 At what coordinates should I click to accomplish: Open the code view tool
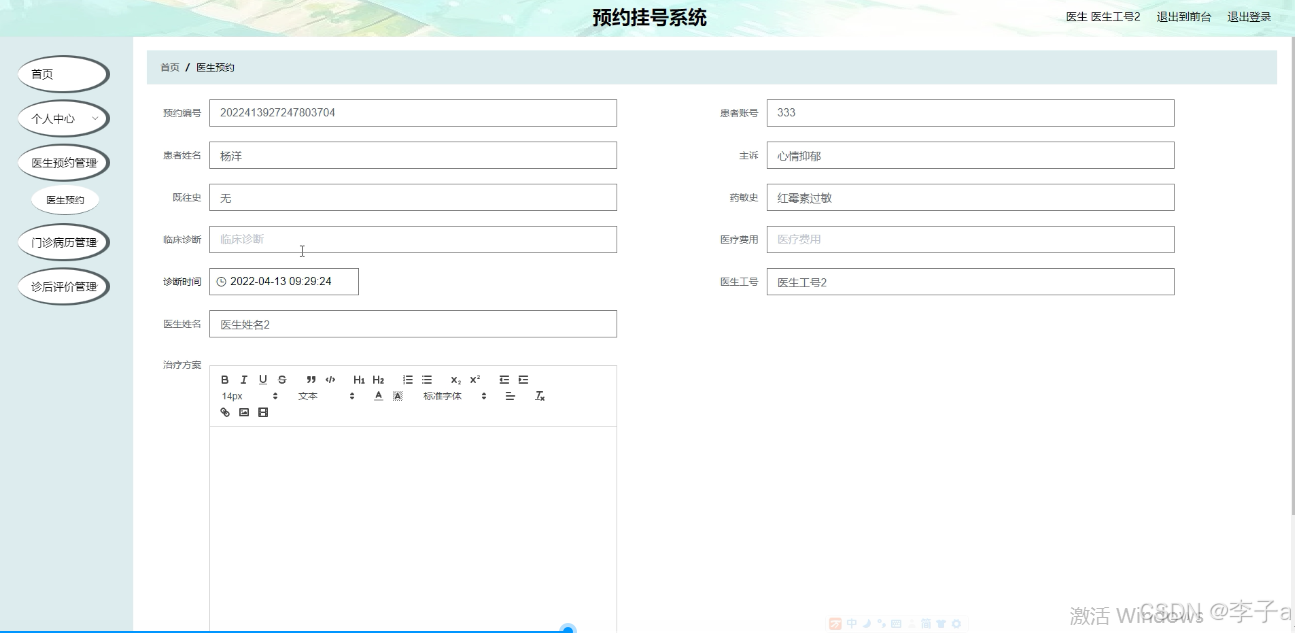coord(330,379)
